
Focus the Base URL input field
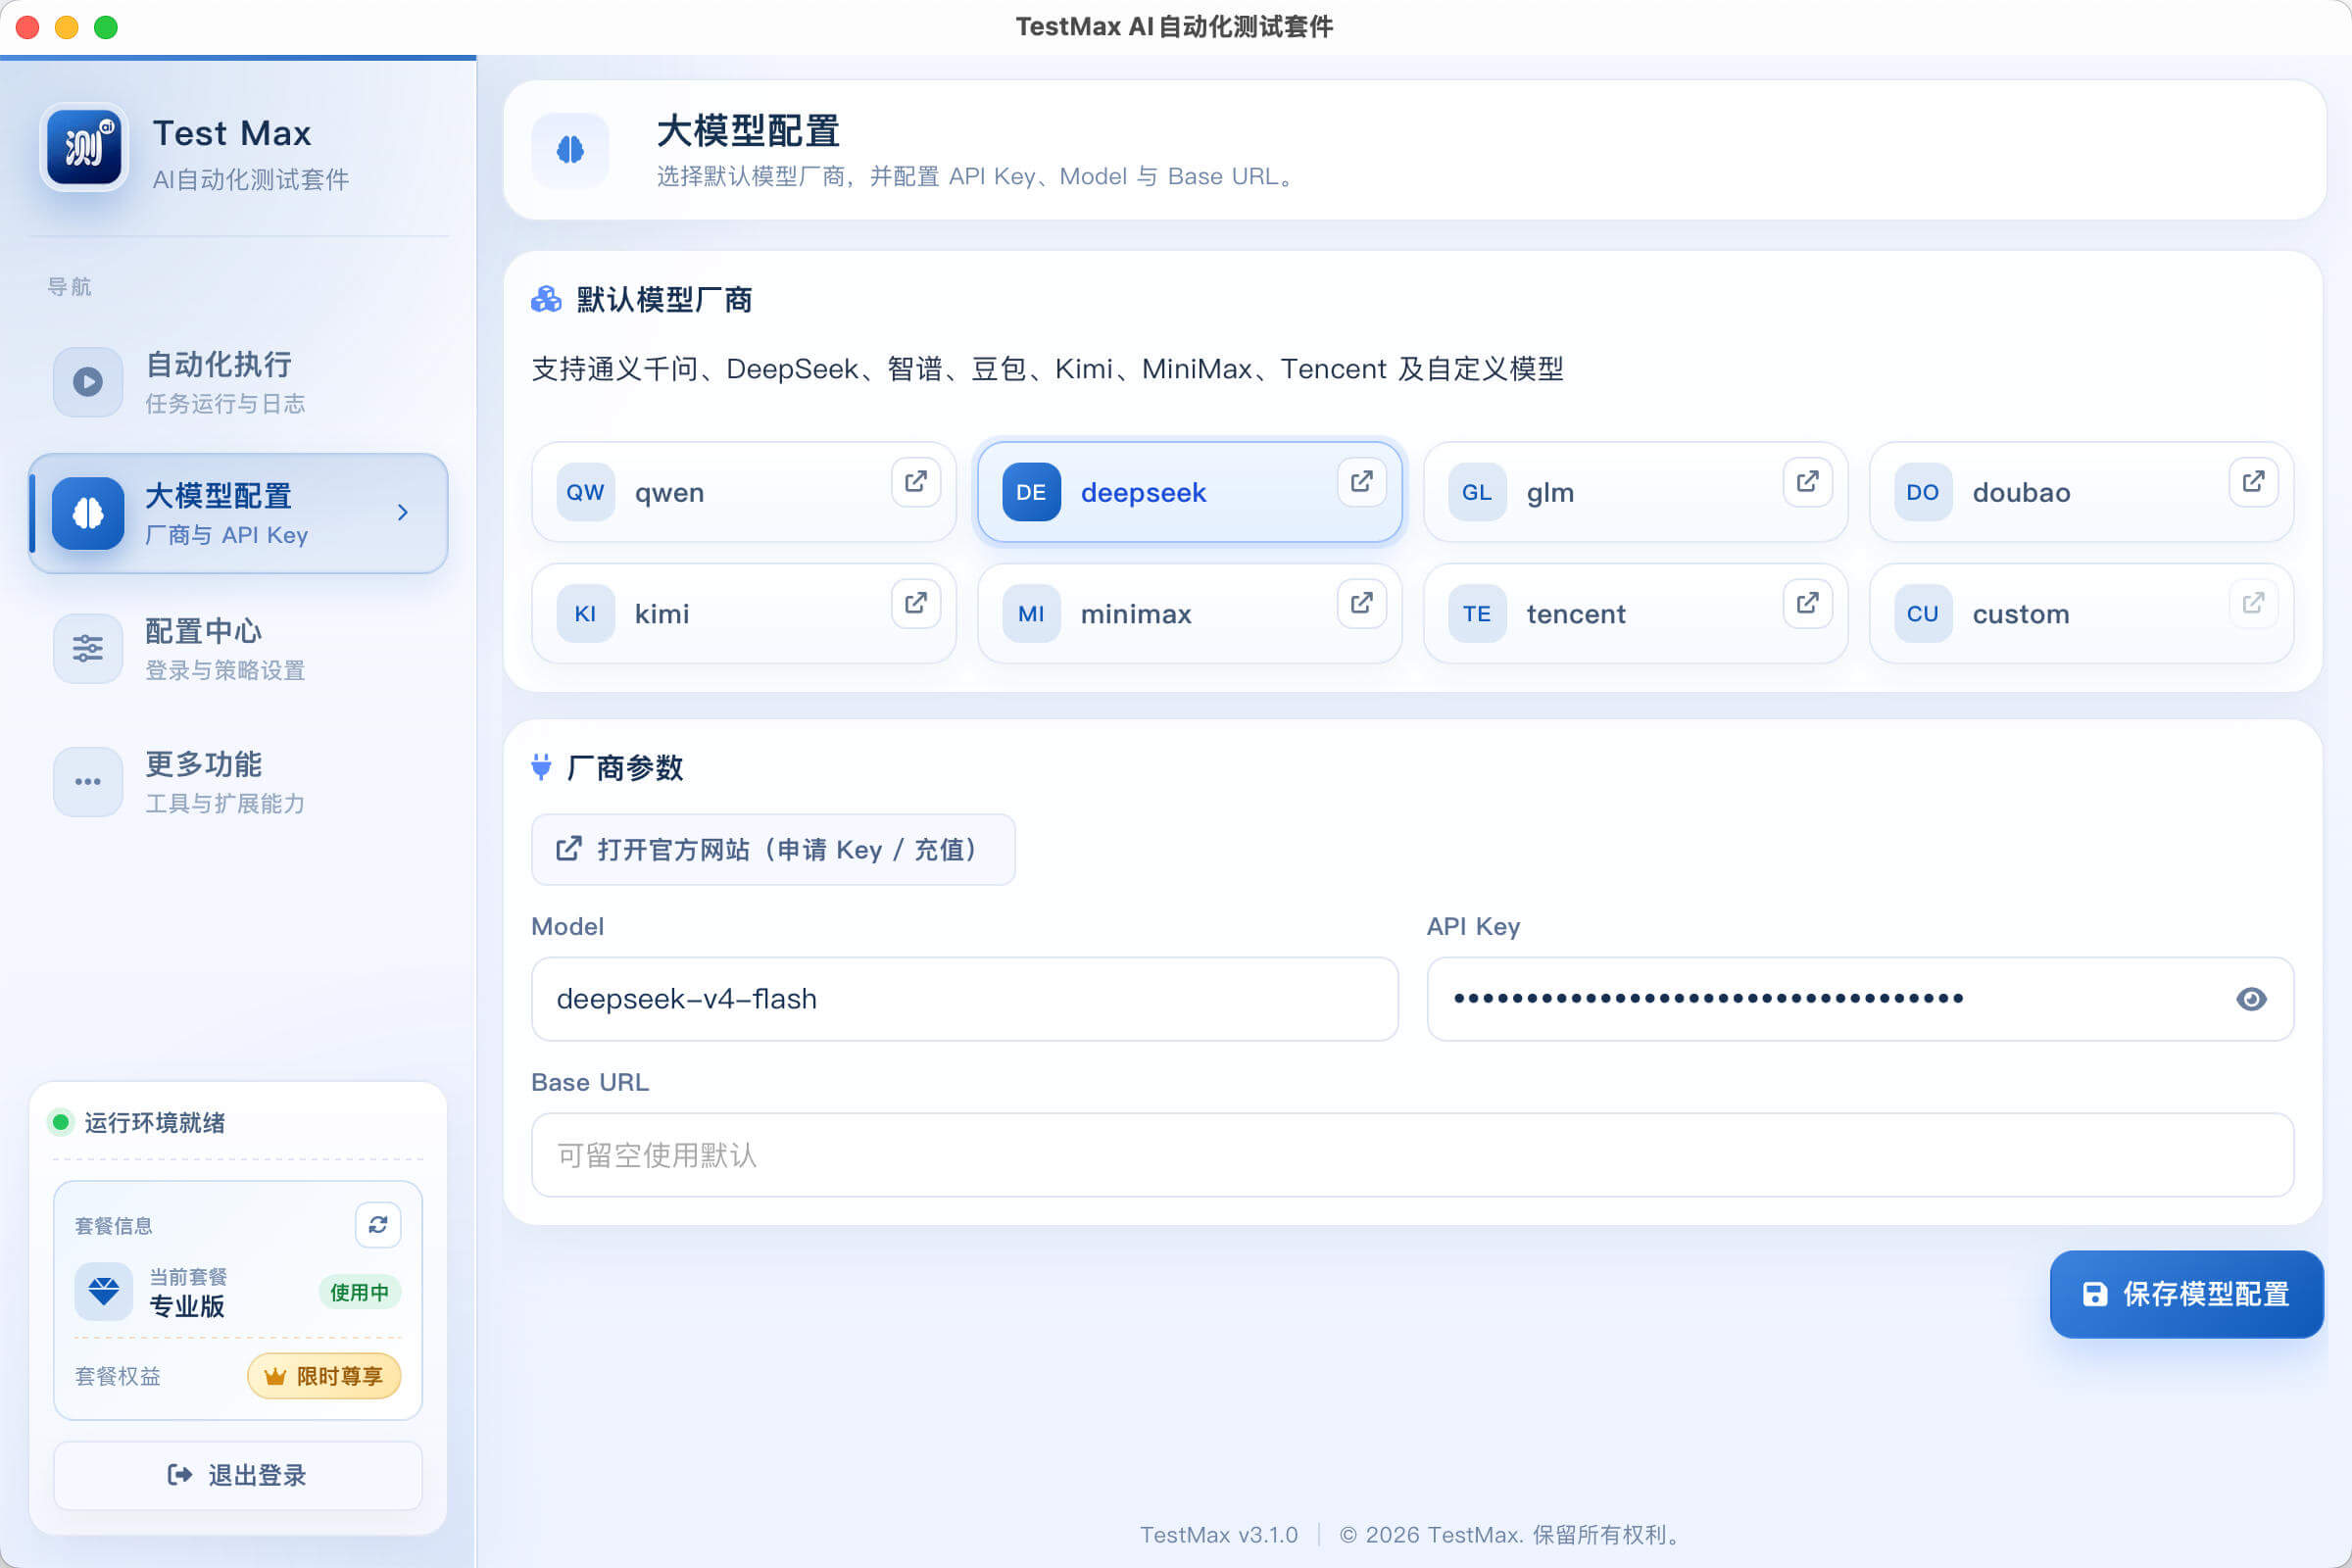pyautogui.click(x=1412, y=1155)
